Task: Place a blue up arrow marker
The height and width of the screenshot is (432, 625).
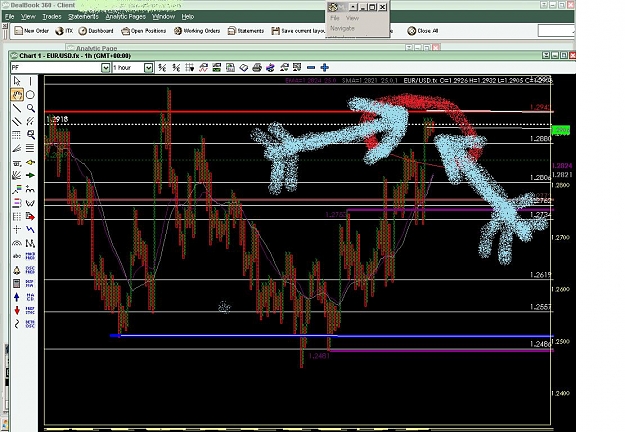Action: tap(17, 297)
